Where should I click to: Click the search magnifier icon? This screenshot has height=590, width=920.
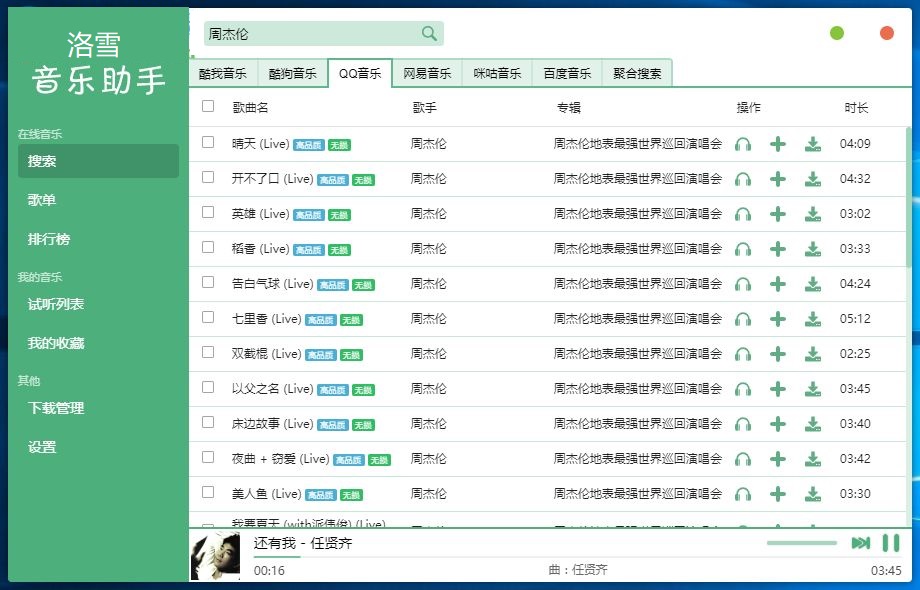[429, 34]
